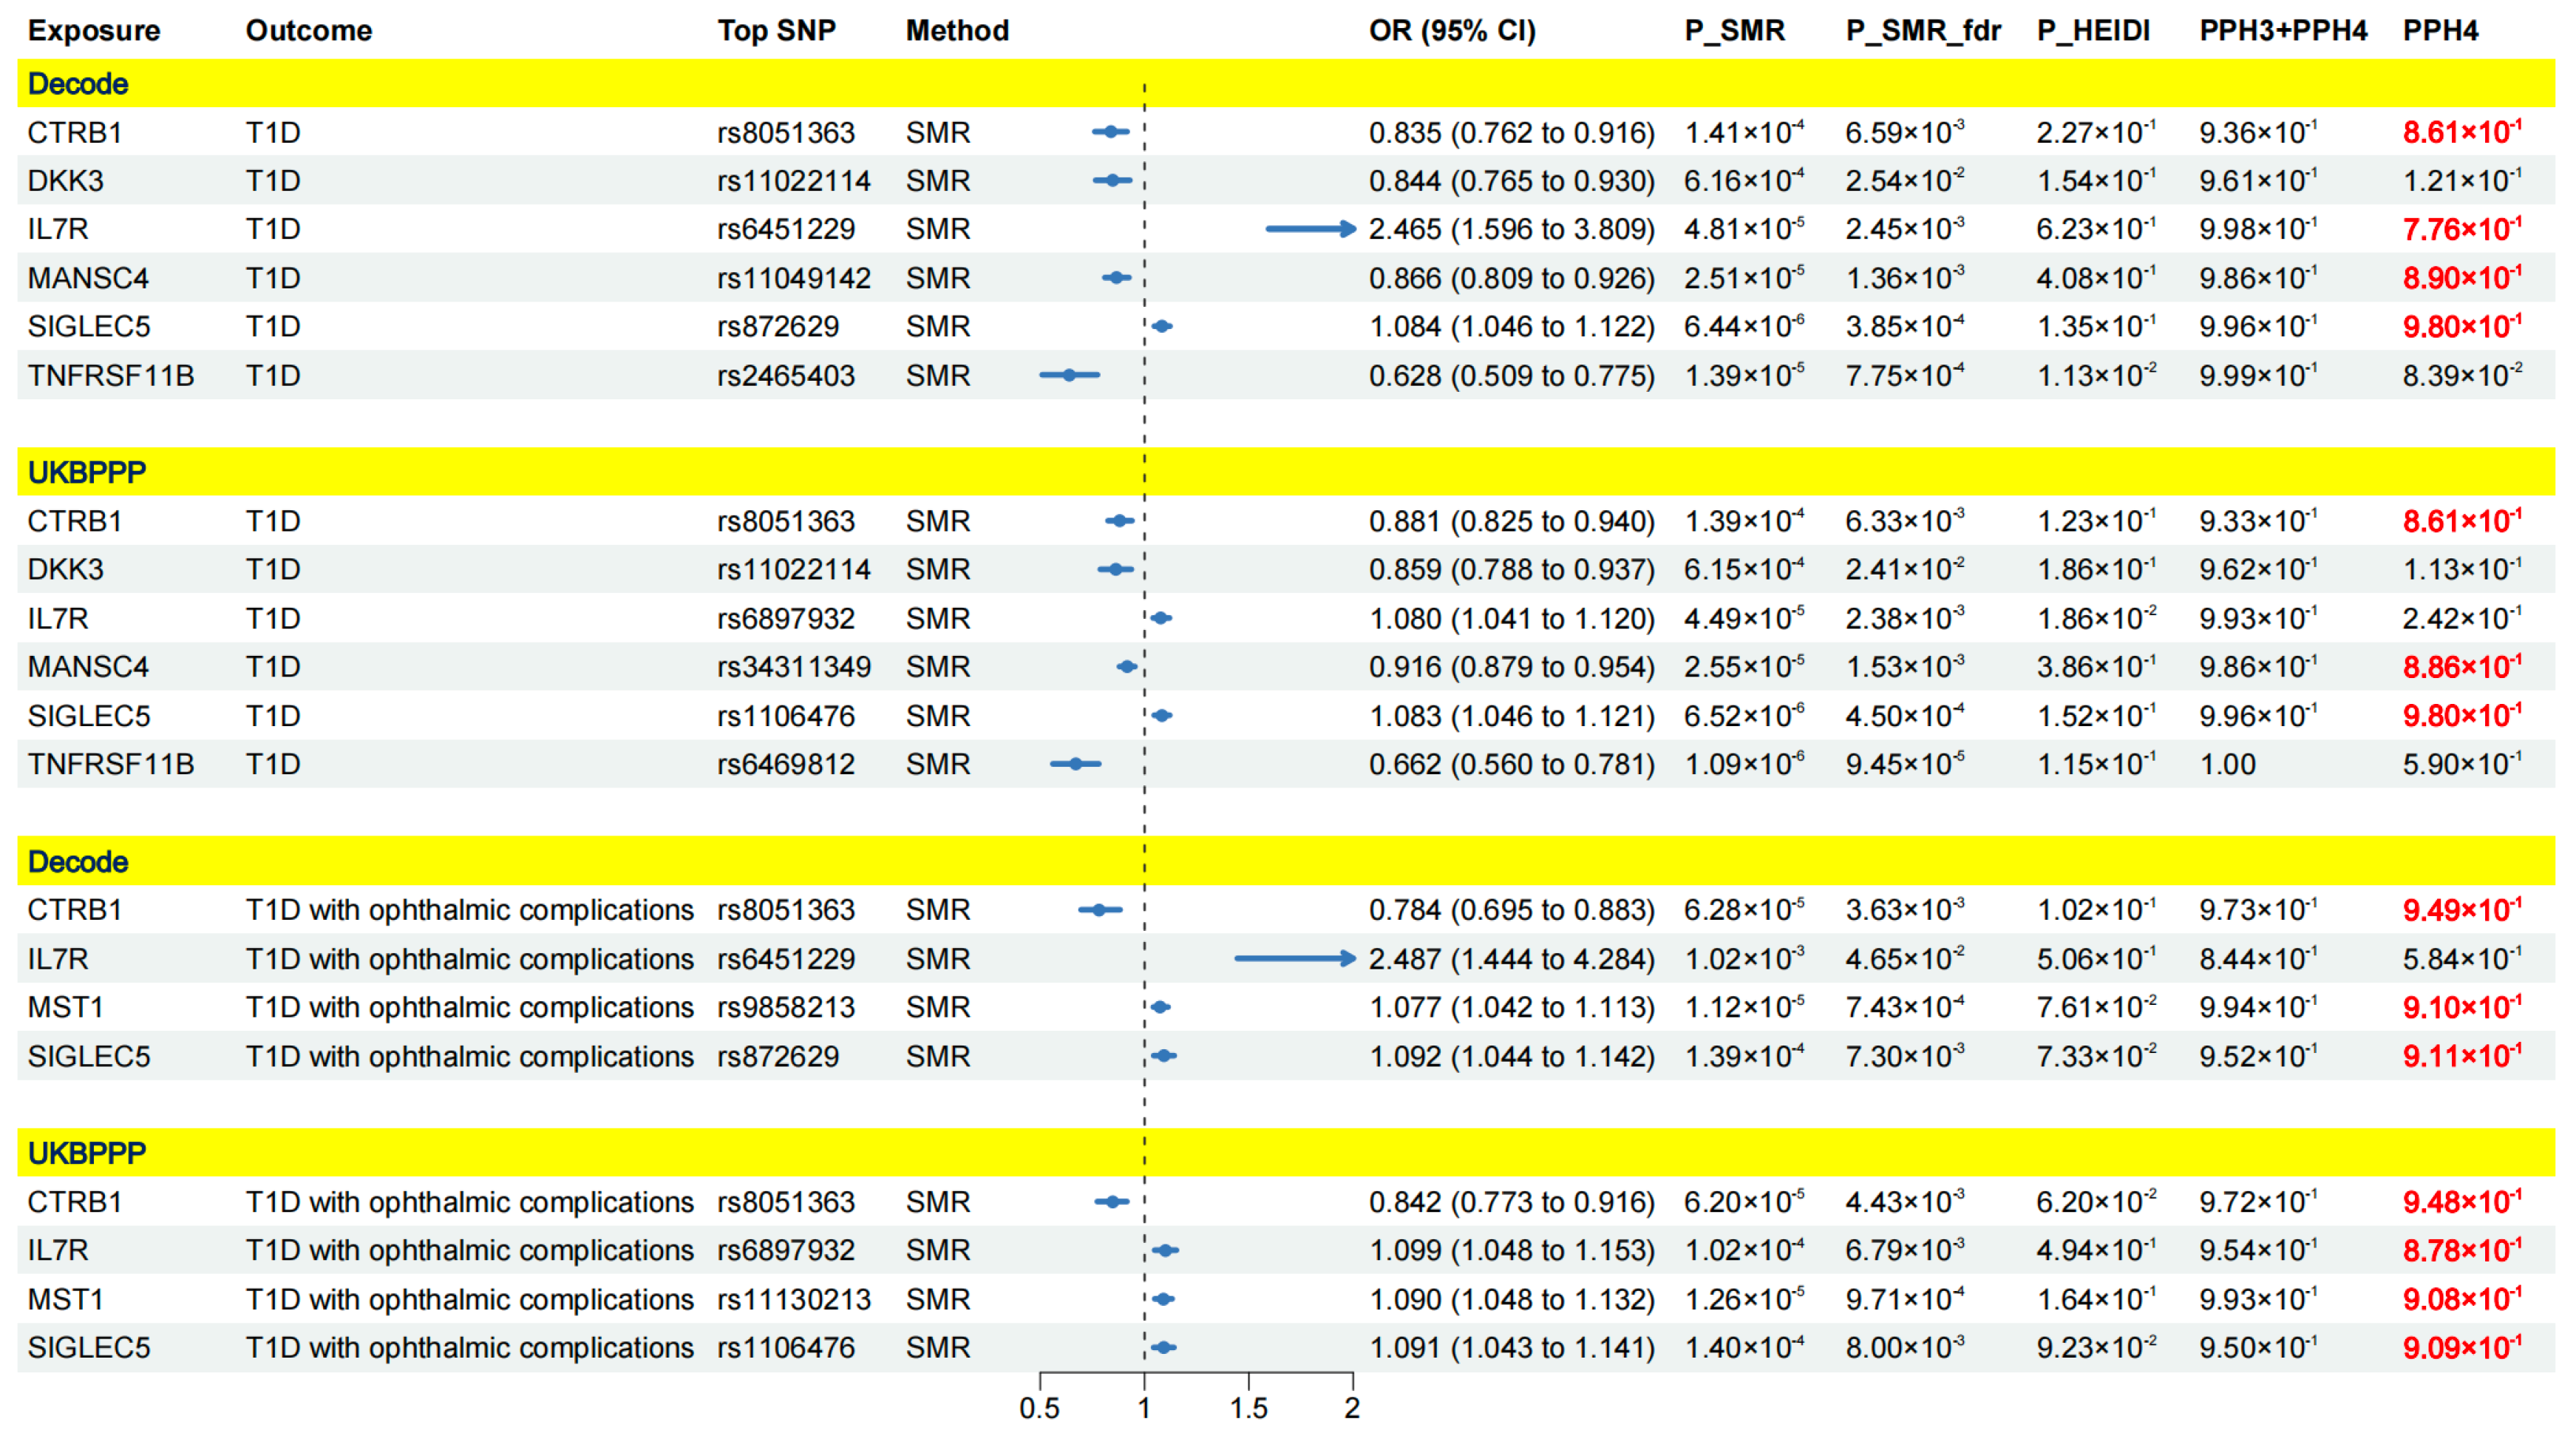Click the forest plot arrow for the Decode IL7R T1D row
This screenshot has width=2576, height=1433.
click(x=1309, y=229)
